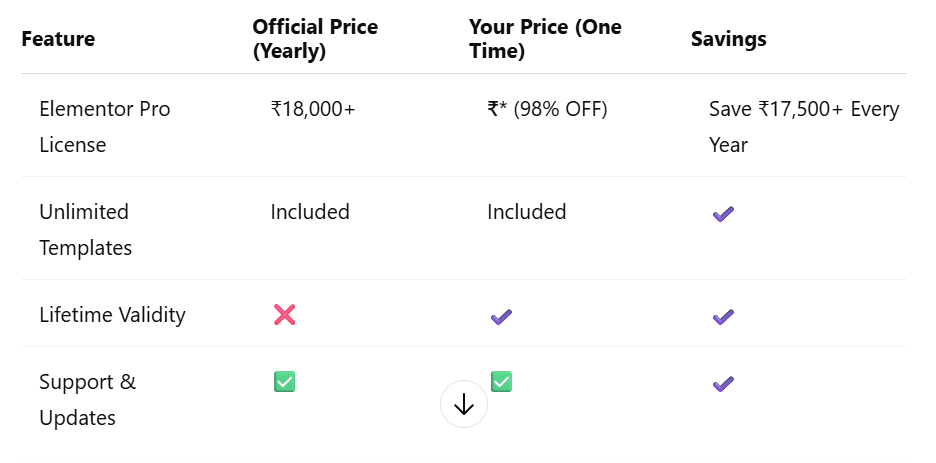Screen dimensions: 936x463
Task: Click the Savings column header
Action: 729,40
